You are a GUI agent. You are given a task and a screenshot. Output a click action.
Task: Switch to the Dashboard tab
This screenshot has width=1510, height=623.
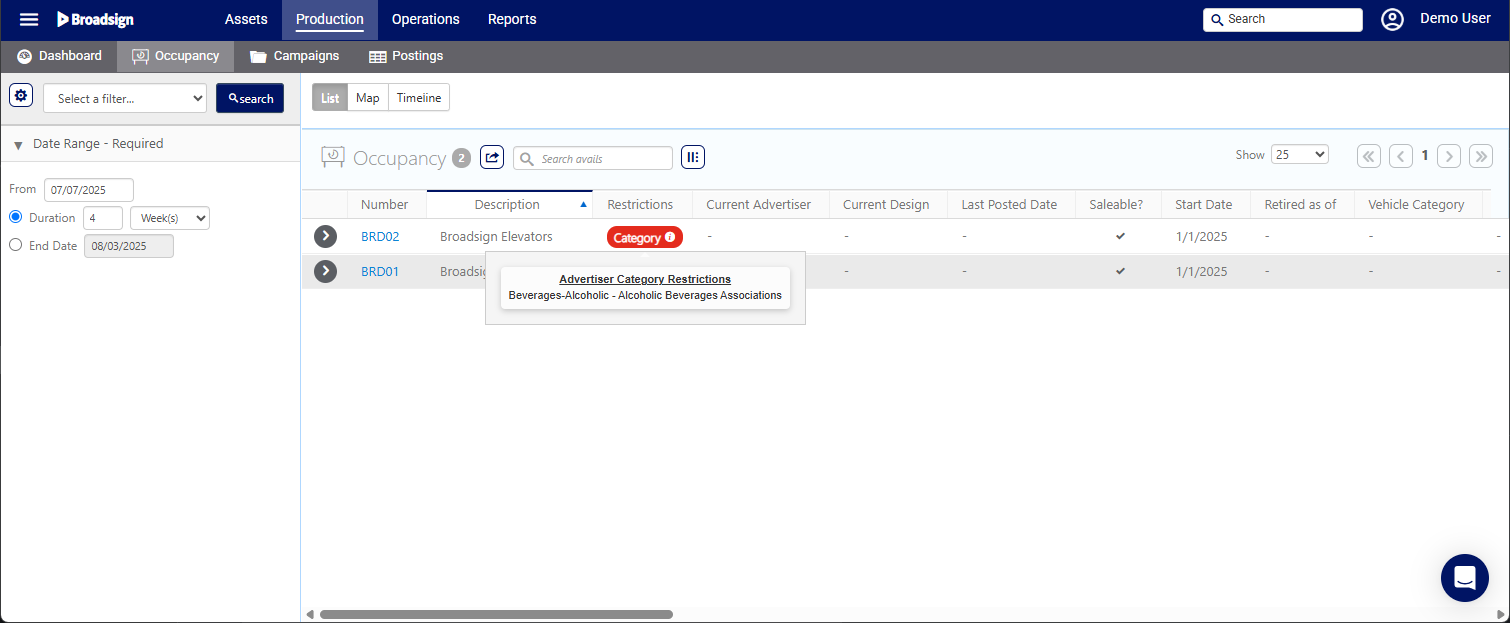(x=59, y=56)
